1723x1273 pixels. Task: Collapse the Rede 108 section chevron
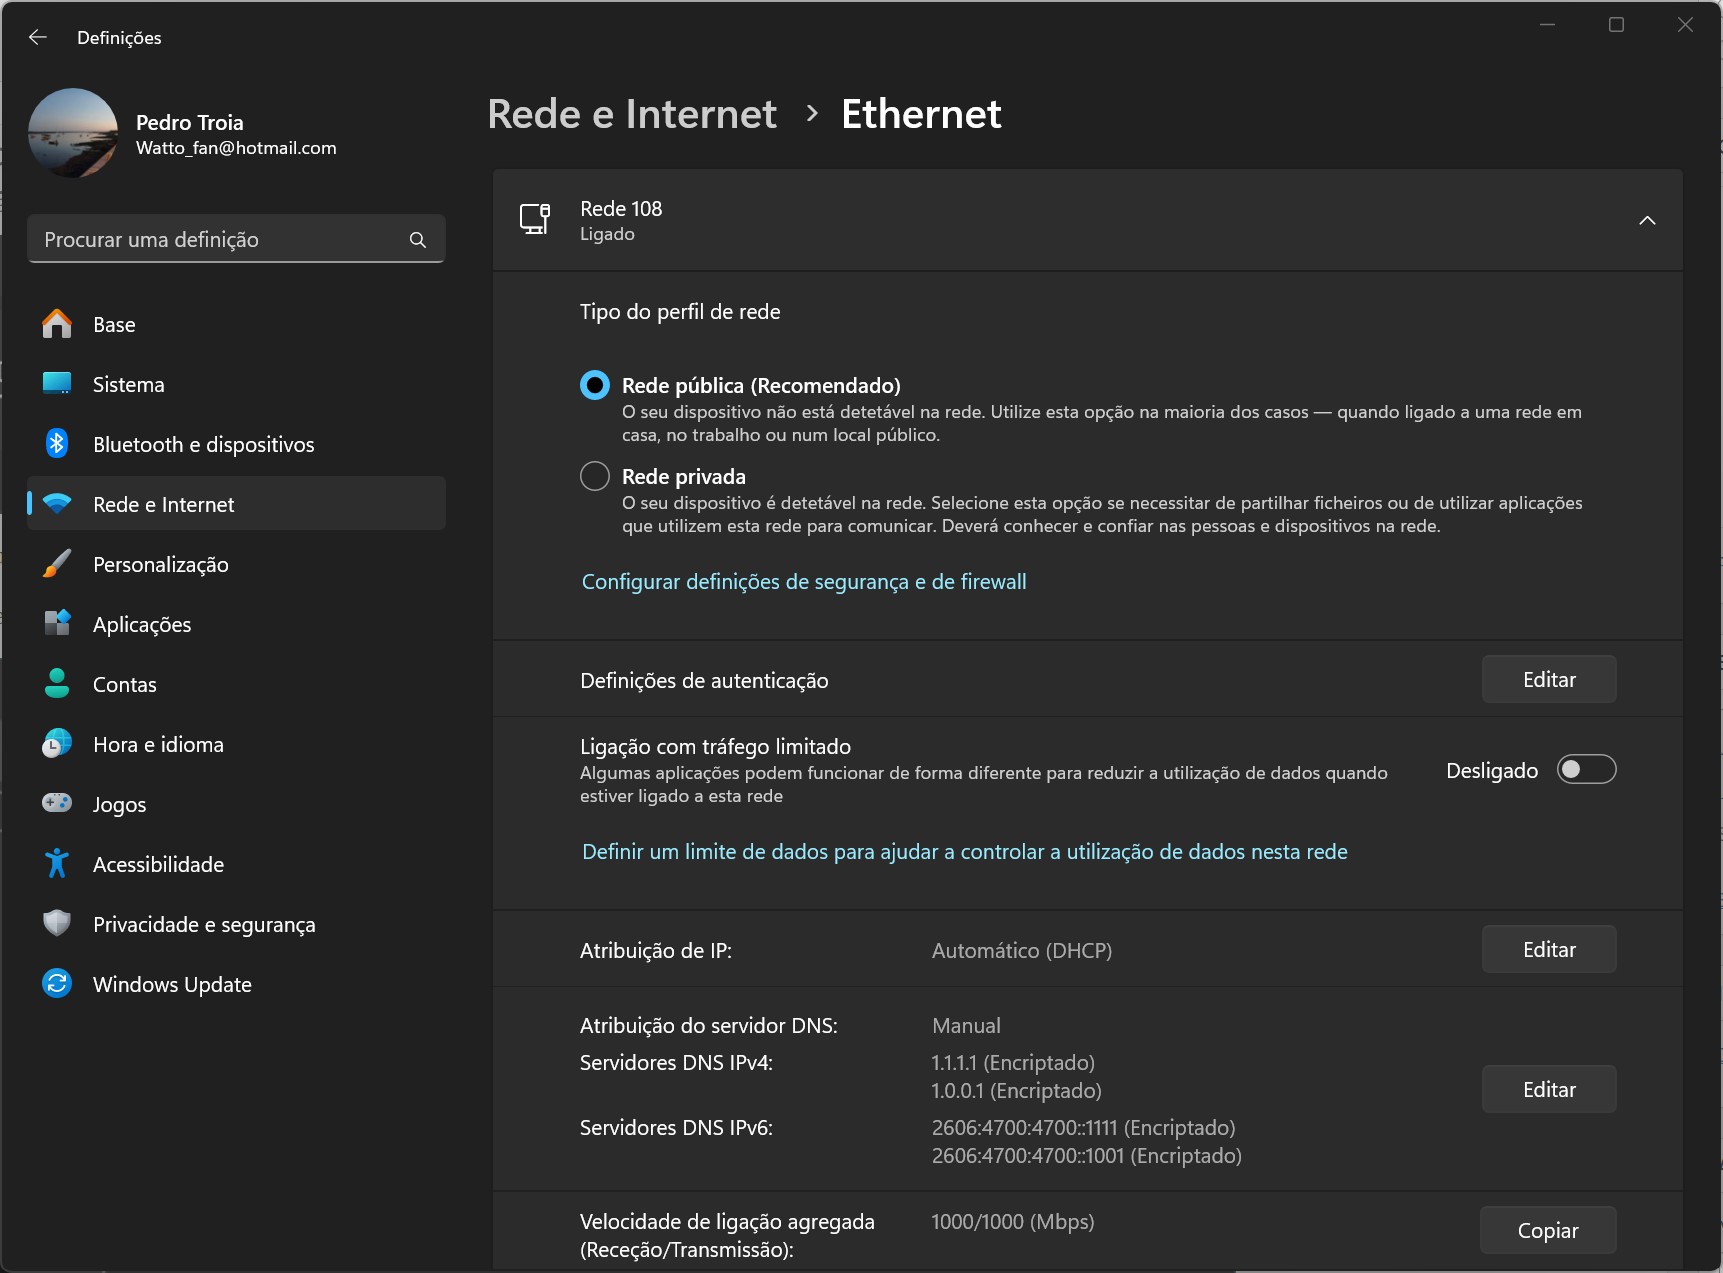[1647, 220]
